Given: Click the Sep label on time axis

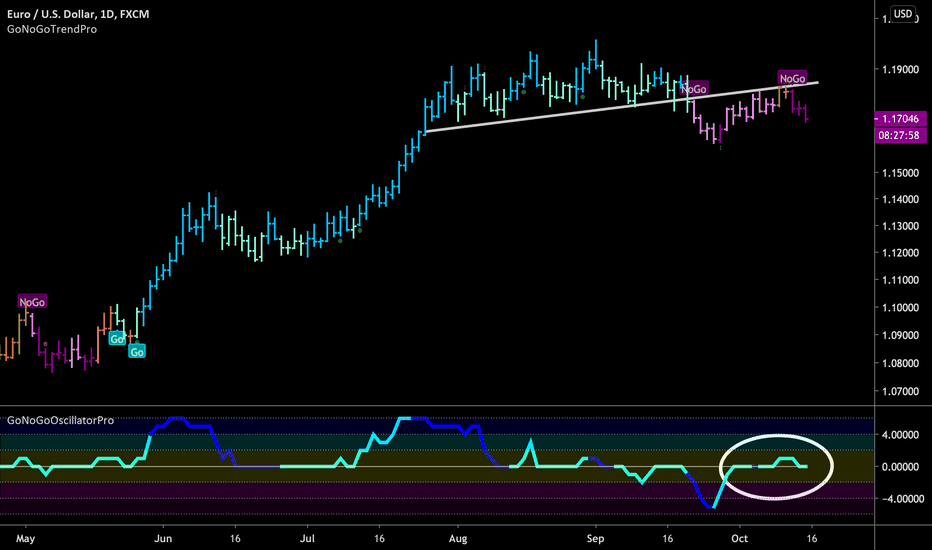Looking at the screenshot, I should pos(595,539).
